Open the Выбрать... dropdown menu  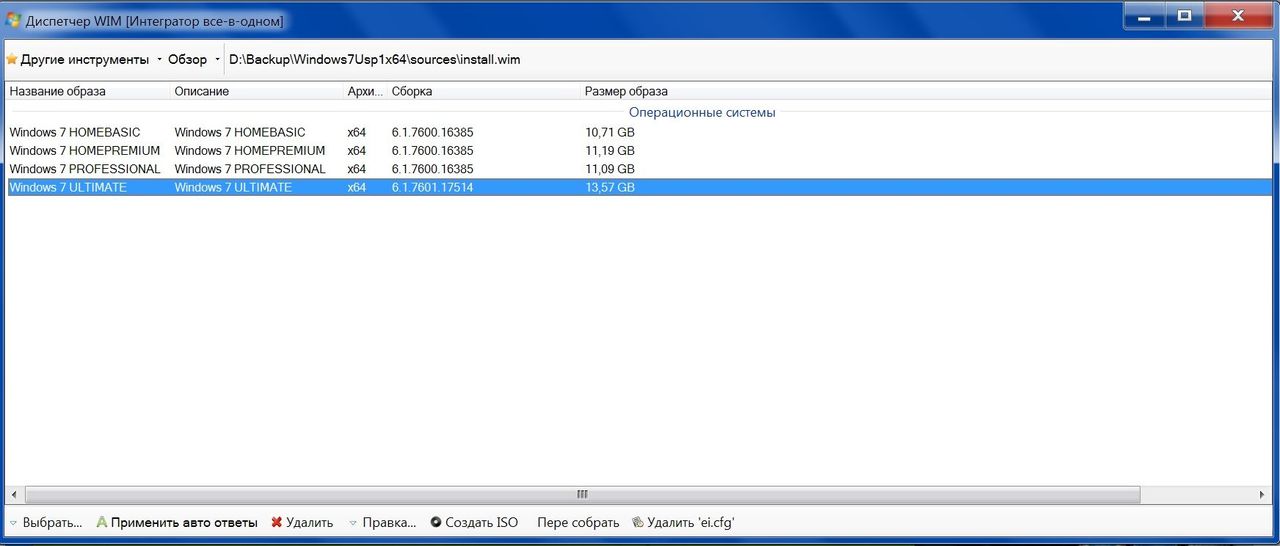pyautogui.click(x=47, y=523)
